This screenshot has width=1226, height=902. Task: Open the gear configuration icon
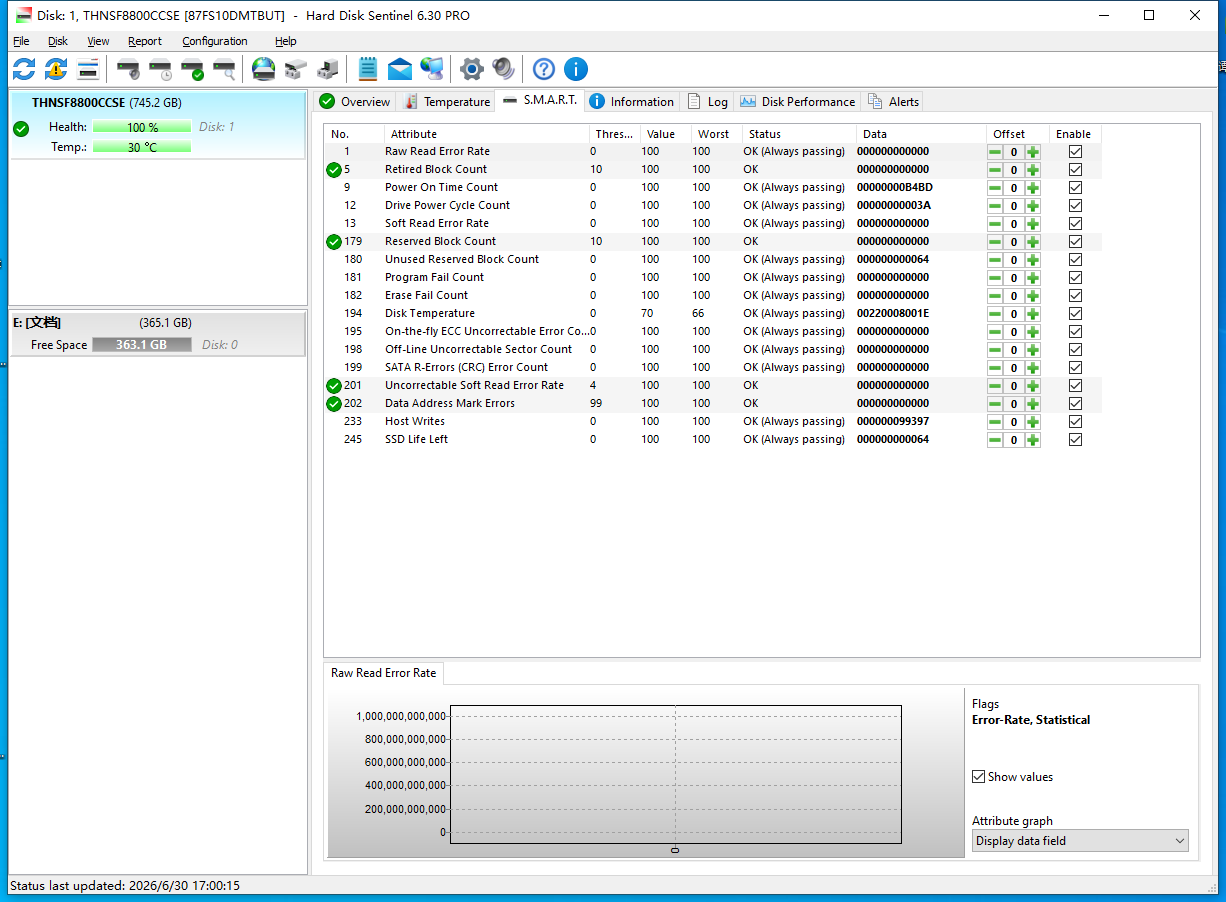[x=472, y=69]
